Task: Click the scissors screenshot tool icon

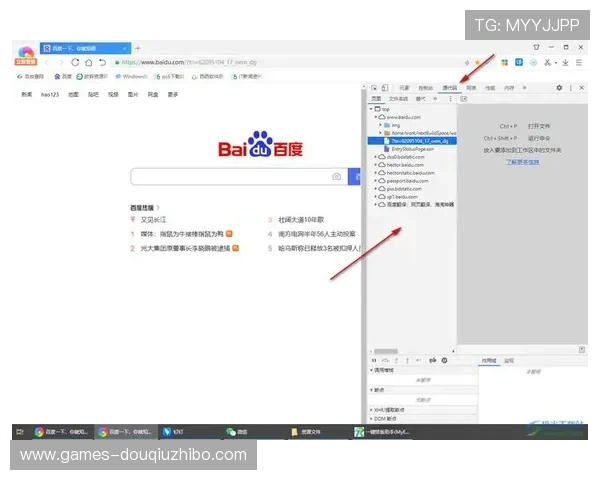Action: point(548,62)
